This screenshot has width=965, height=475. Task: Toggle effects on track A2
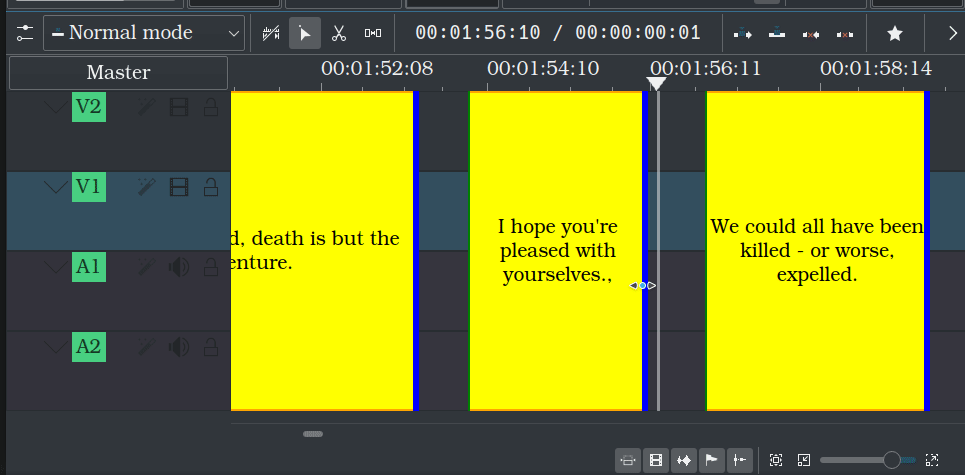click(146, 347)
